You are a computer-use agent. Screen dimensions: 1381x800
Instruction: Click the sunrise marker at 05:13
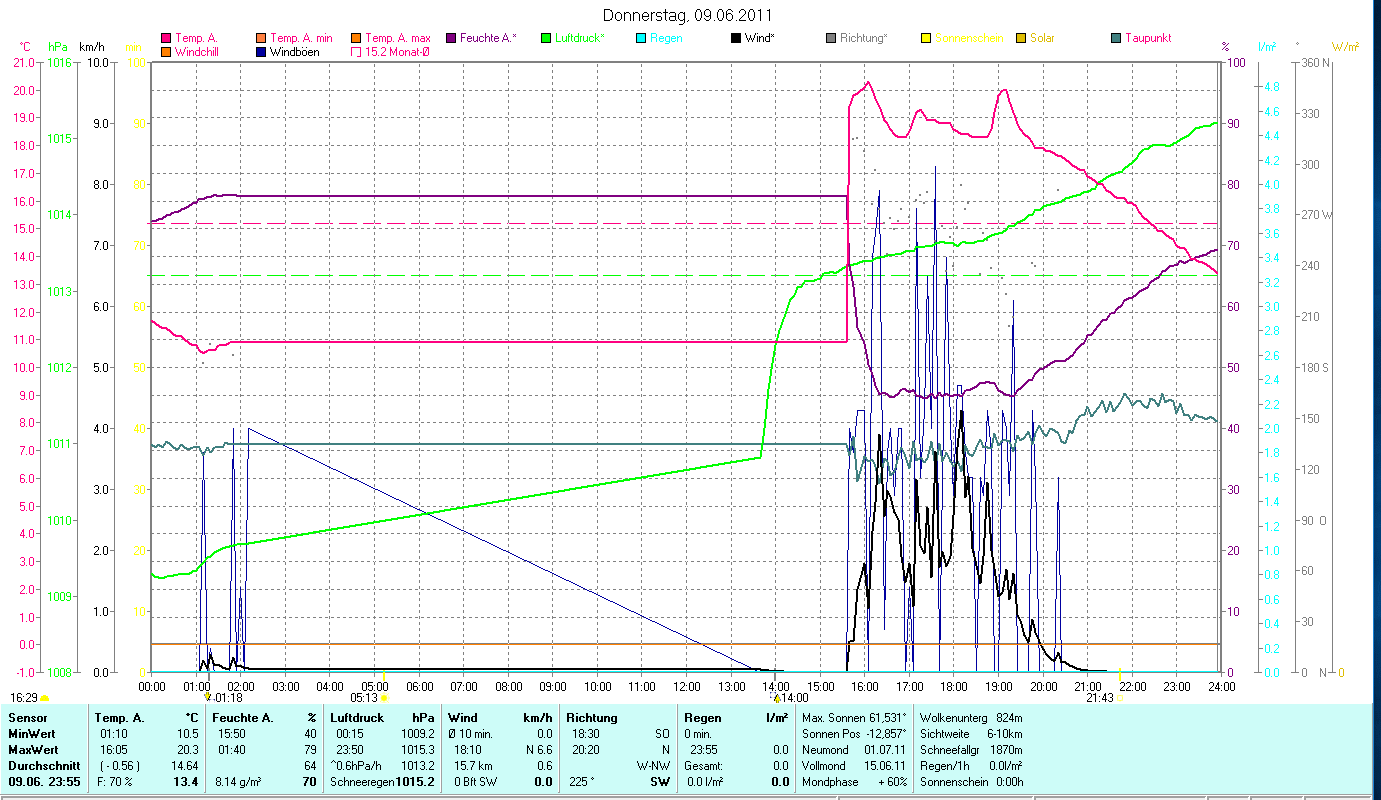point(384,698)
